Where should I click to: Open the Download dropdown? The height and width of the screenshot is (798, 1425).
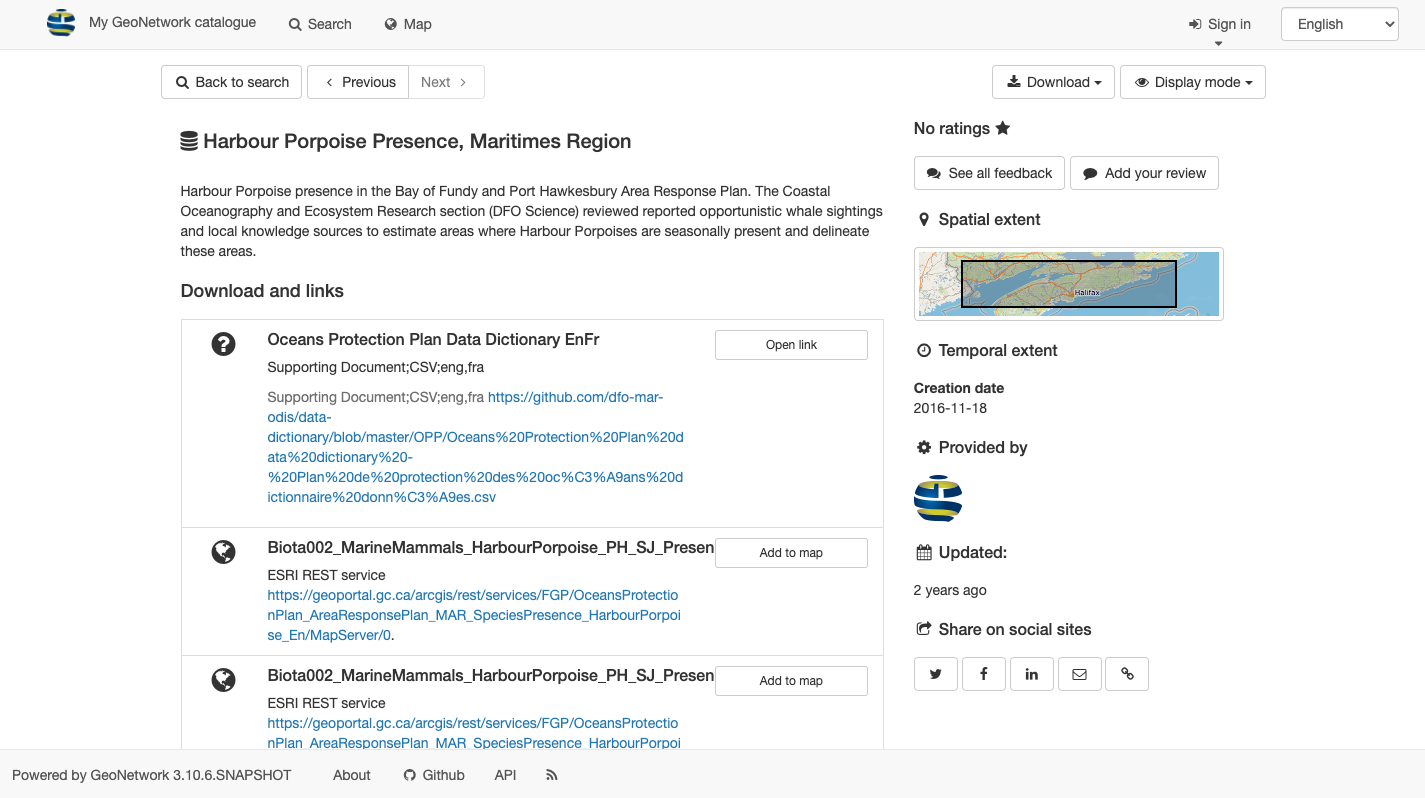coord(1054,82)
